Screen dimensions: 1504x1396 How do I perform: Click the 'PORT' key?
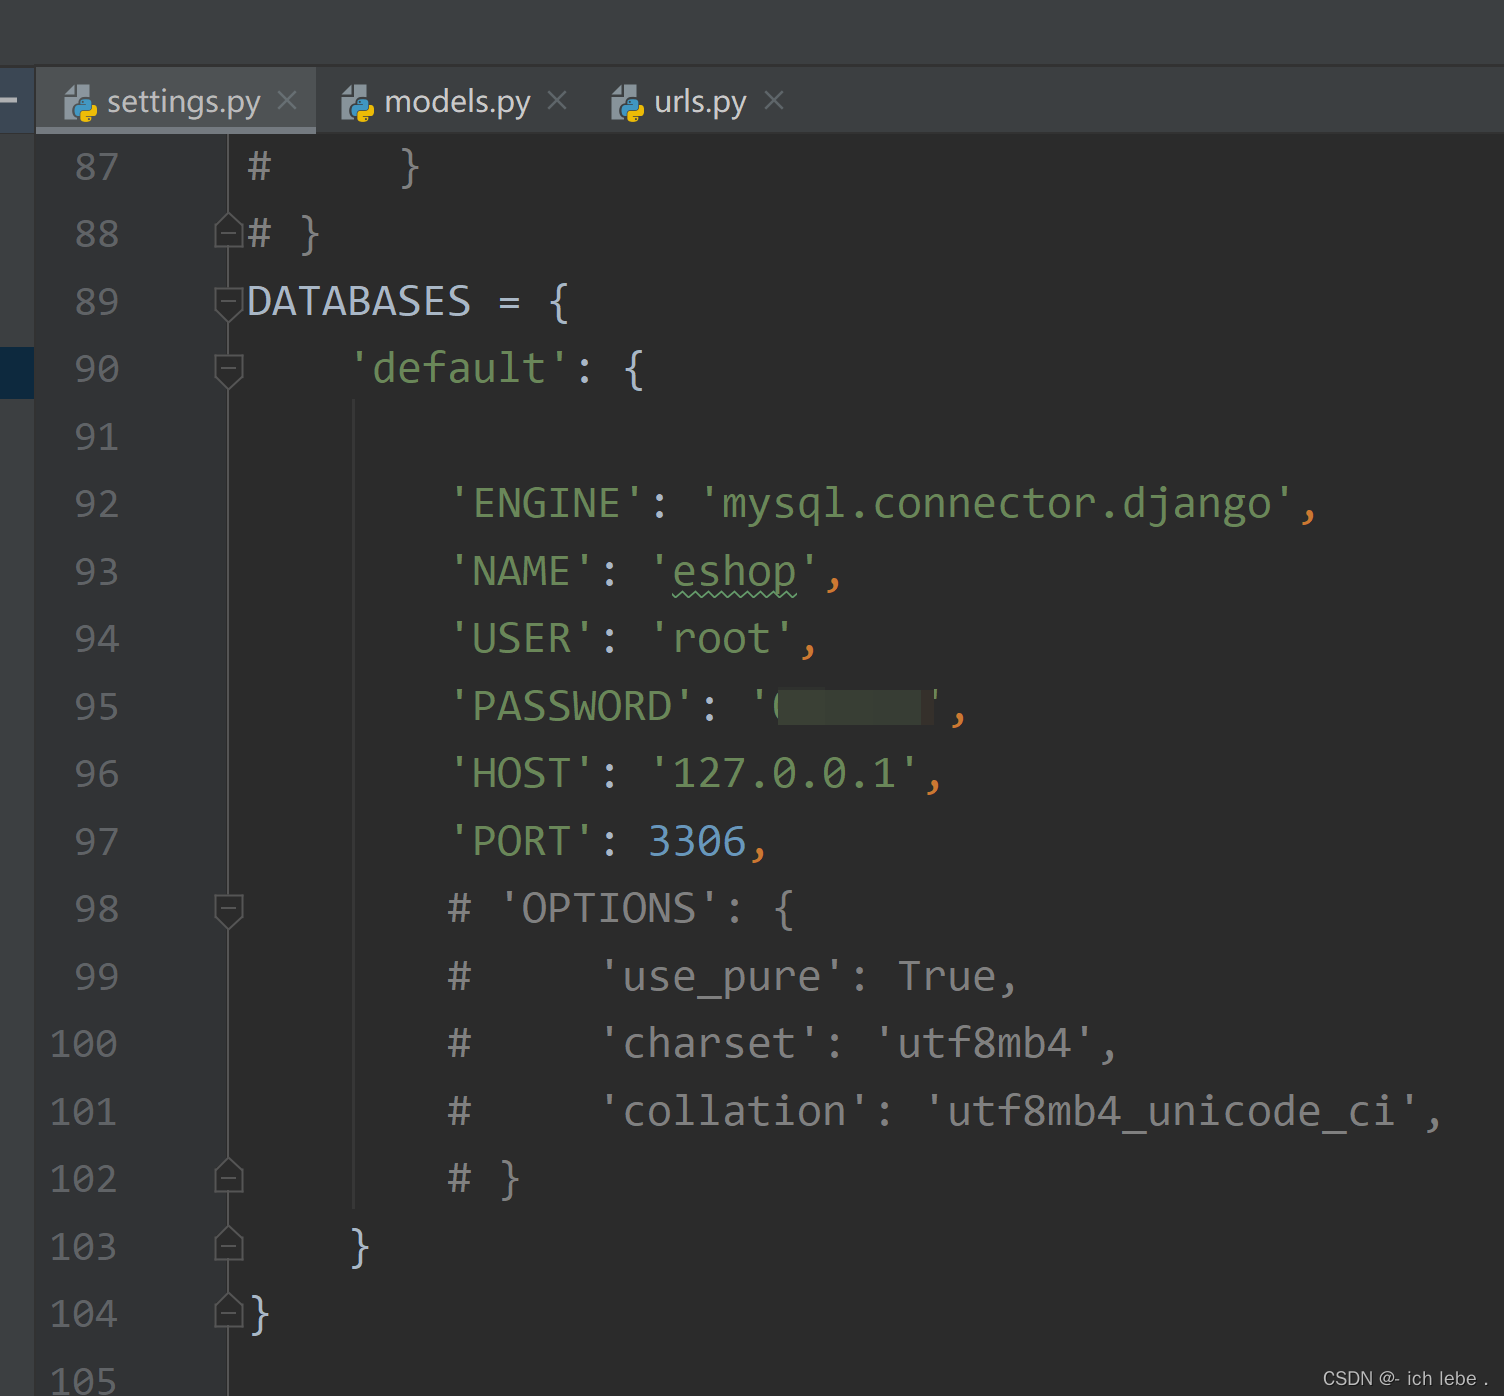pos(522,842)
